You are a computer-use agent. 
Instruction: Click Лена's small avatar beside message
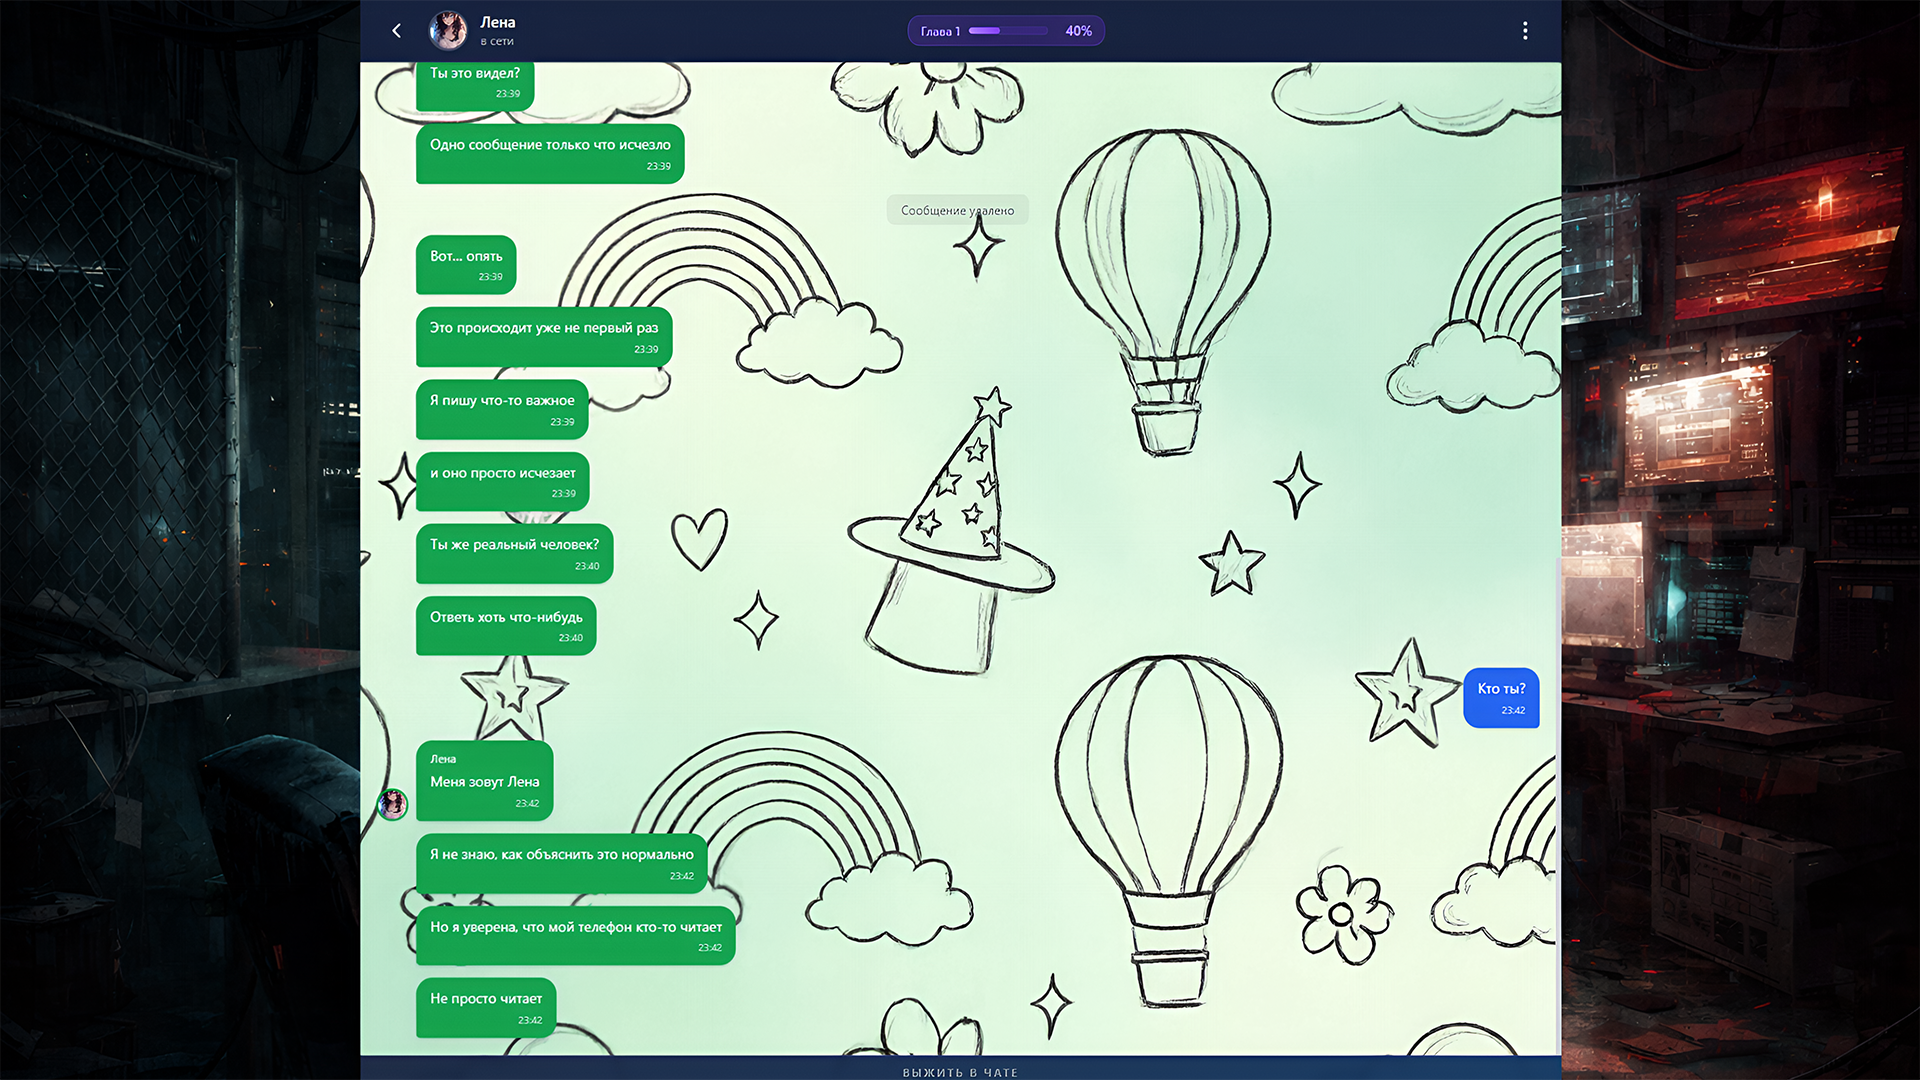(x=392, y=804)
